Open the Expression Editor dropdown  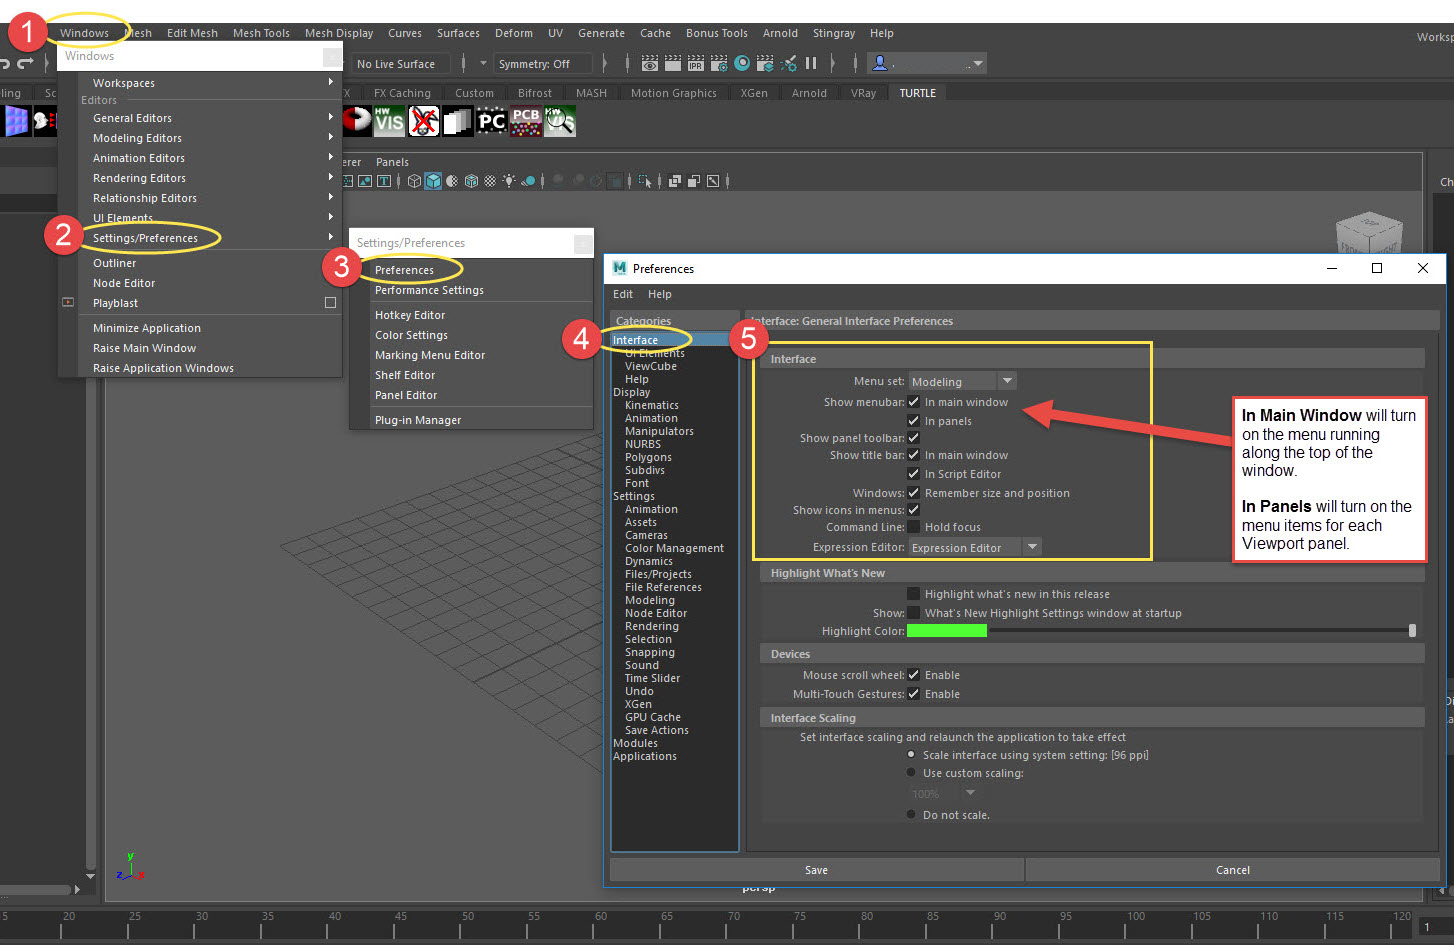[975, 547]
